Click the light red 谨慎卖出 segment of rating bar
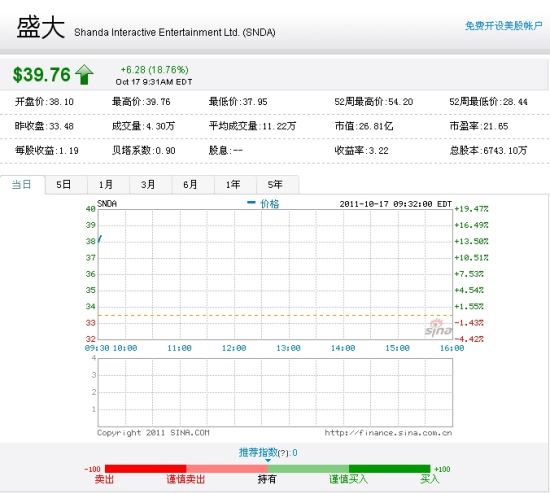Screen dimensions: 550x494 tap(227, 469)
